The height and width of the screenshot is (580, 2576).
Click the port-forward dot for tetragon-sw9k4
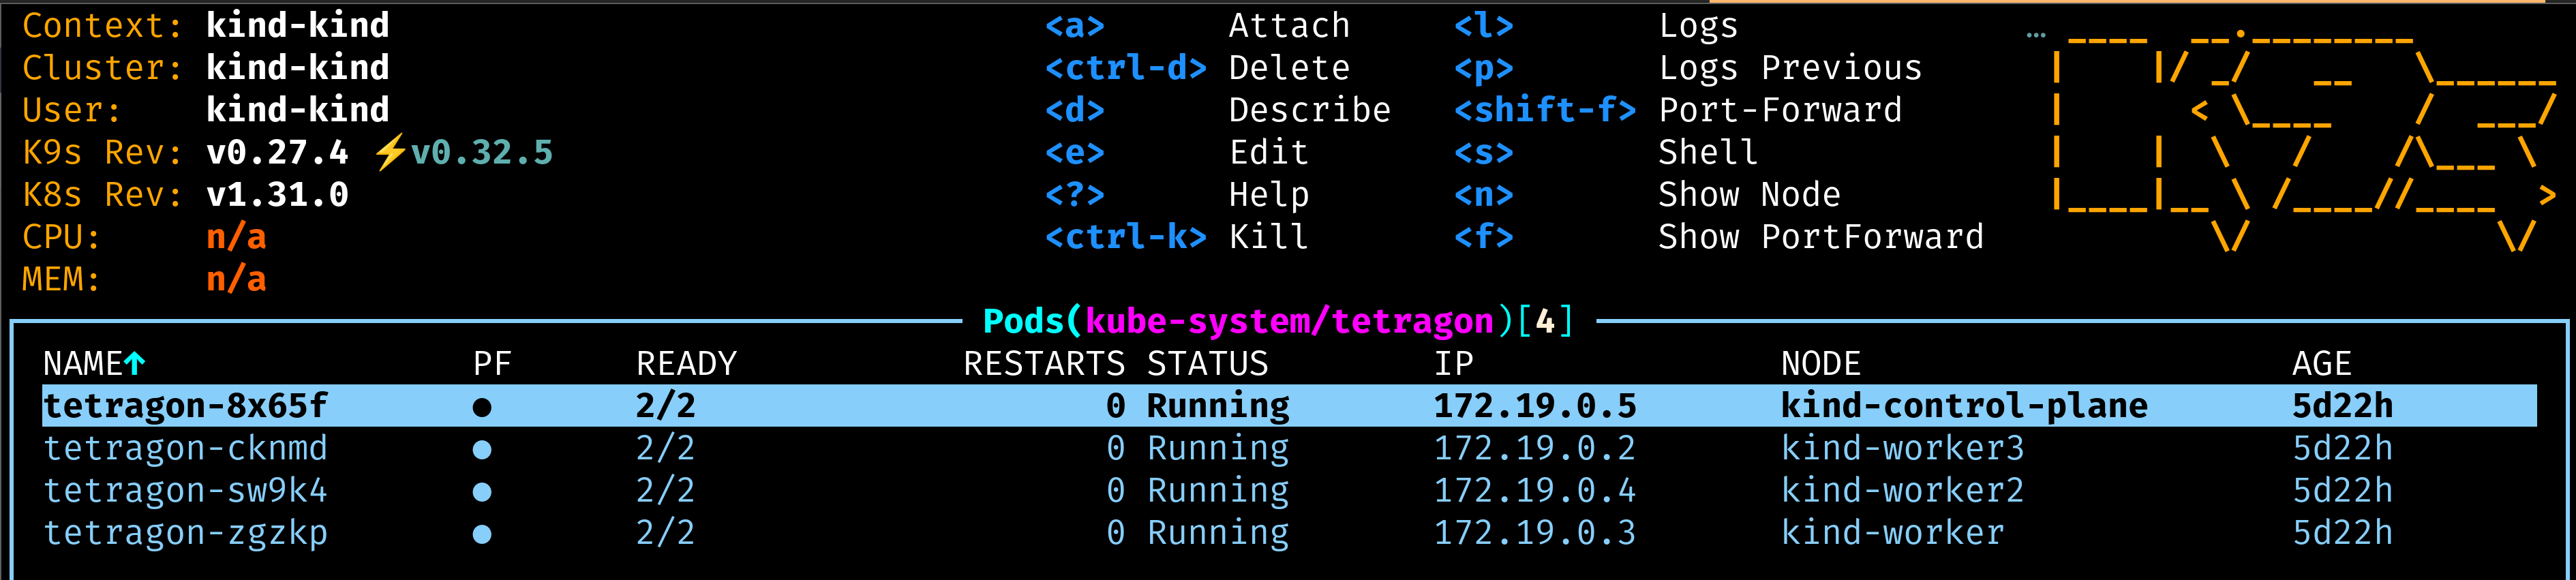coord(482,492)
